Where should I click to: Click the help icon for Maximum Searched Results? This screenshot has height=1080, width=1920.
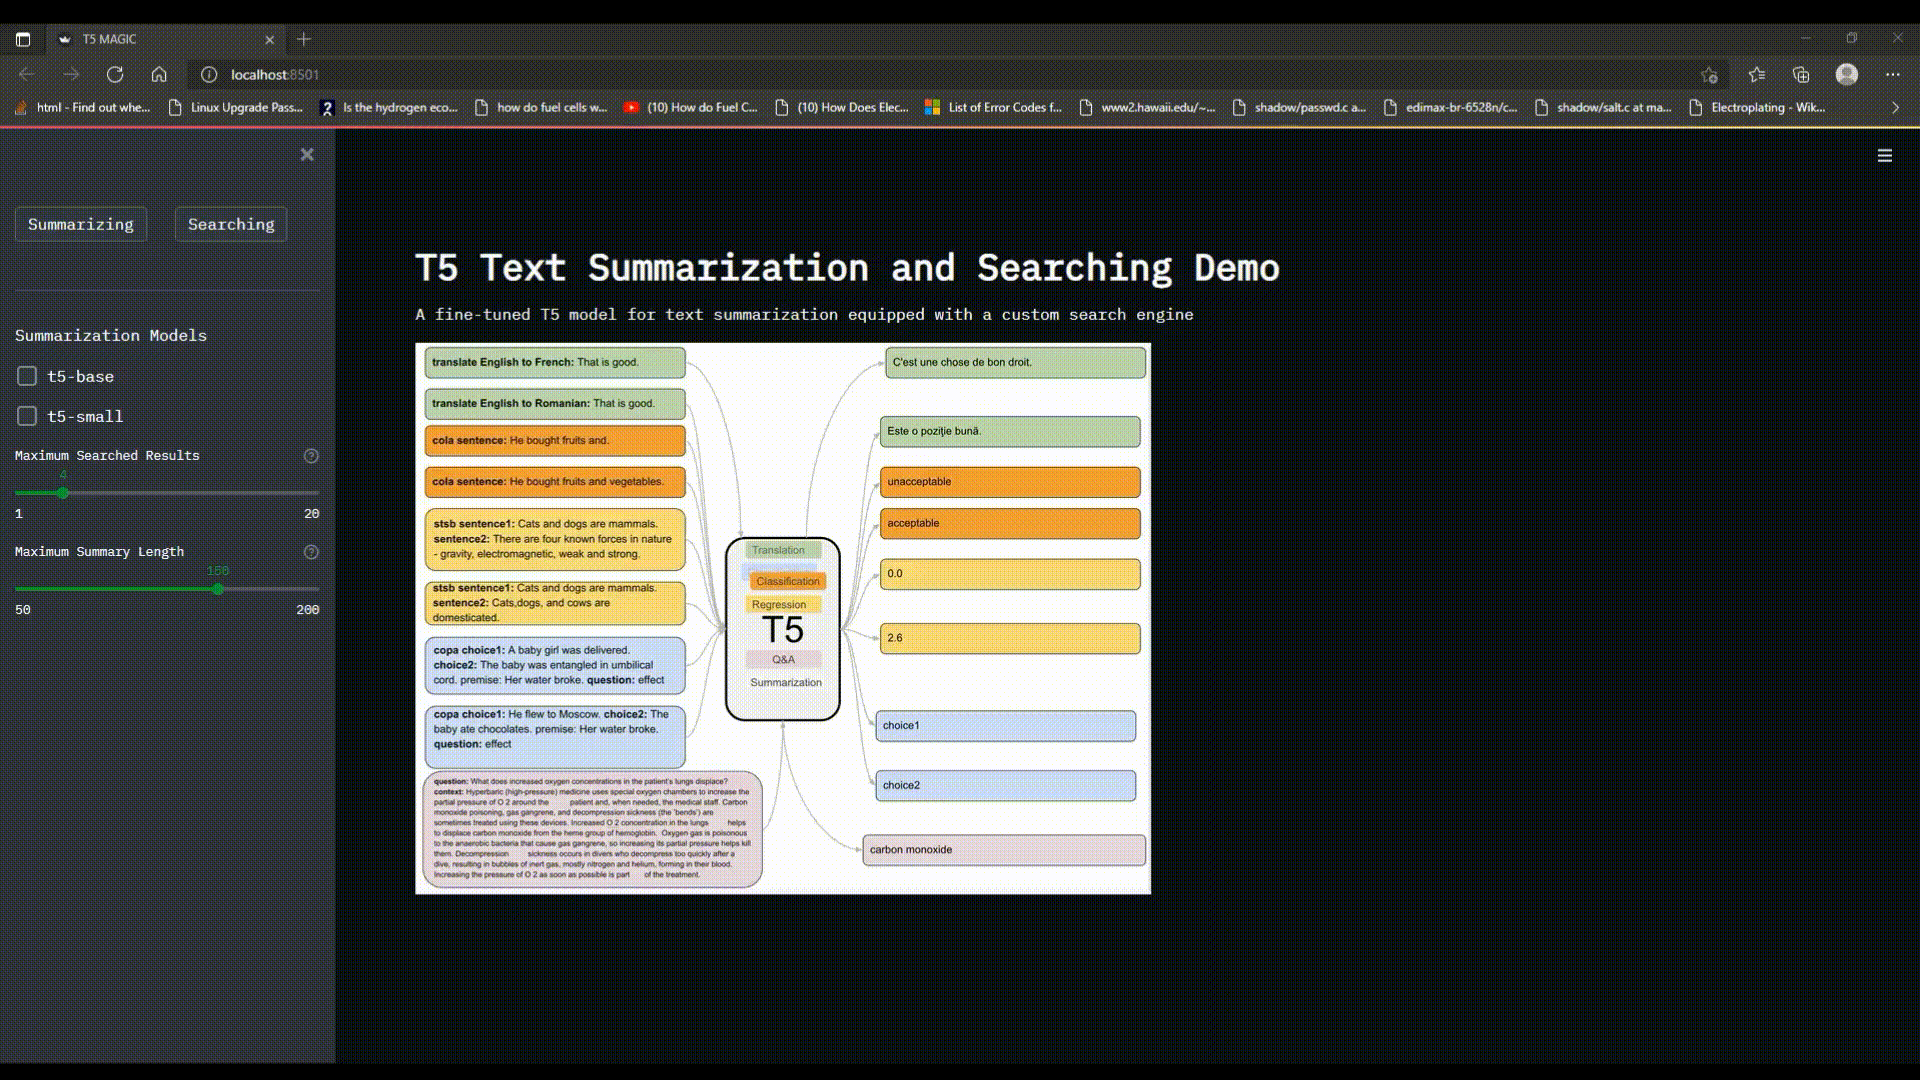tap(311, 456)
